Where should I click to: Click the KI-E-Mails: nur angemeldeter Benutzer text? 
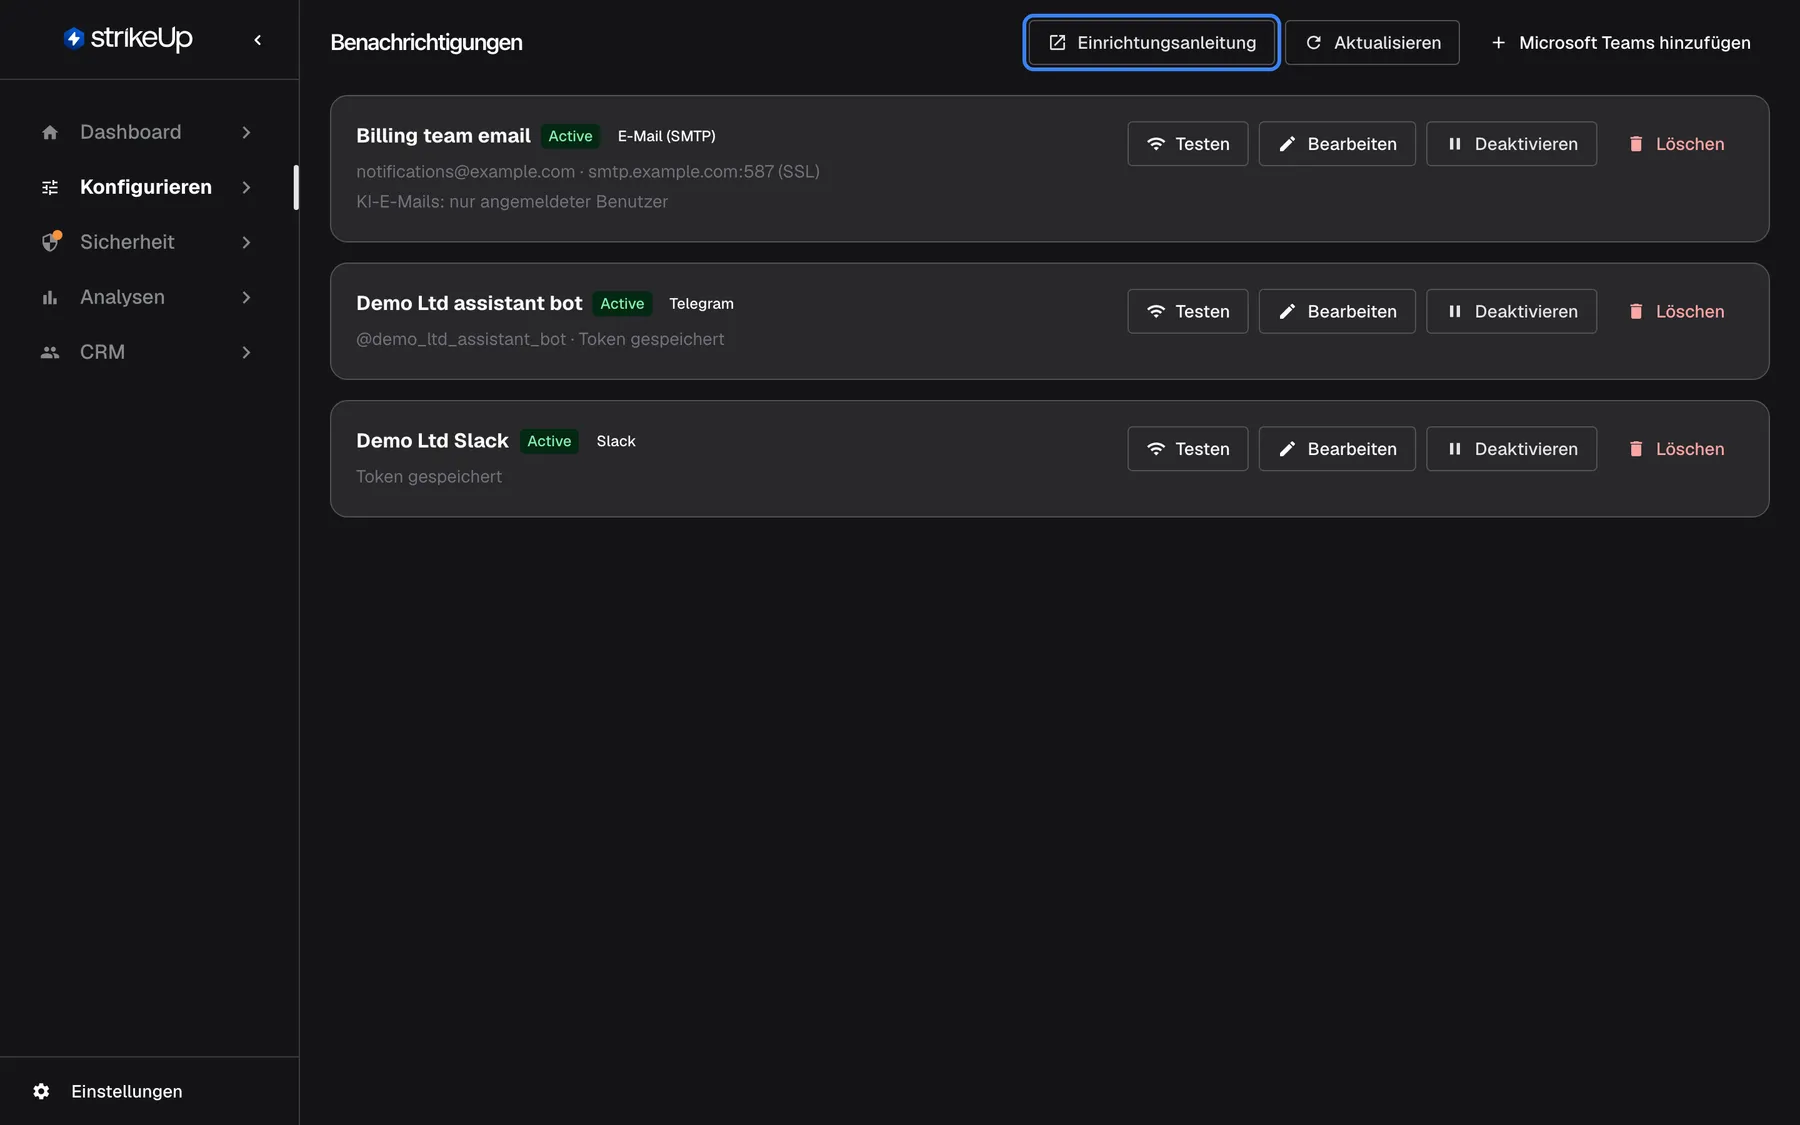(x=512, y=201)
